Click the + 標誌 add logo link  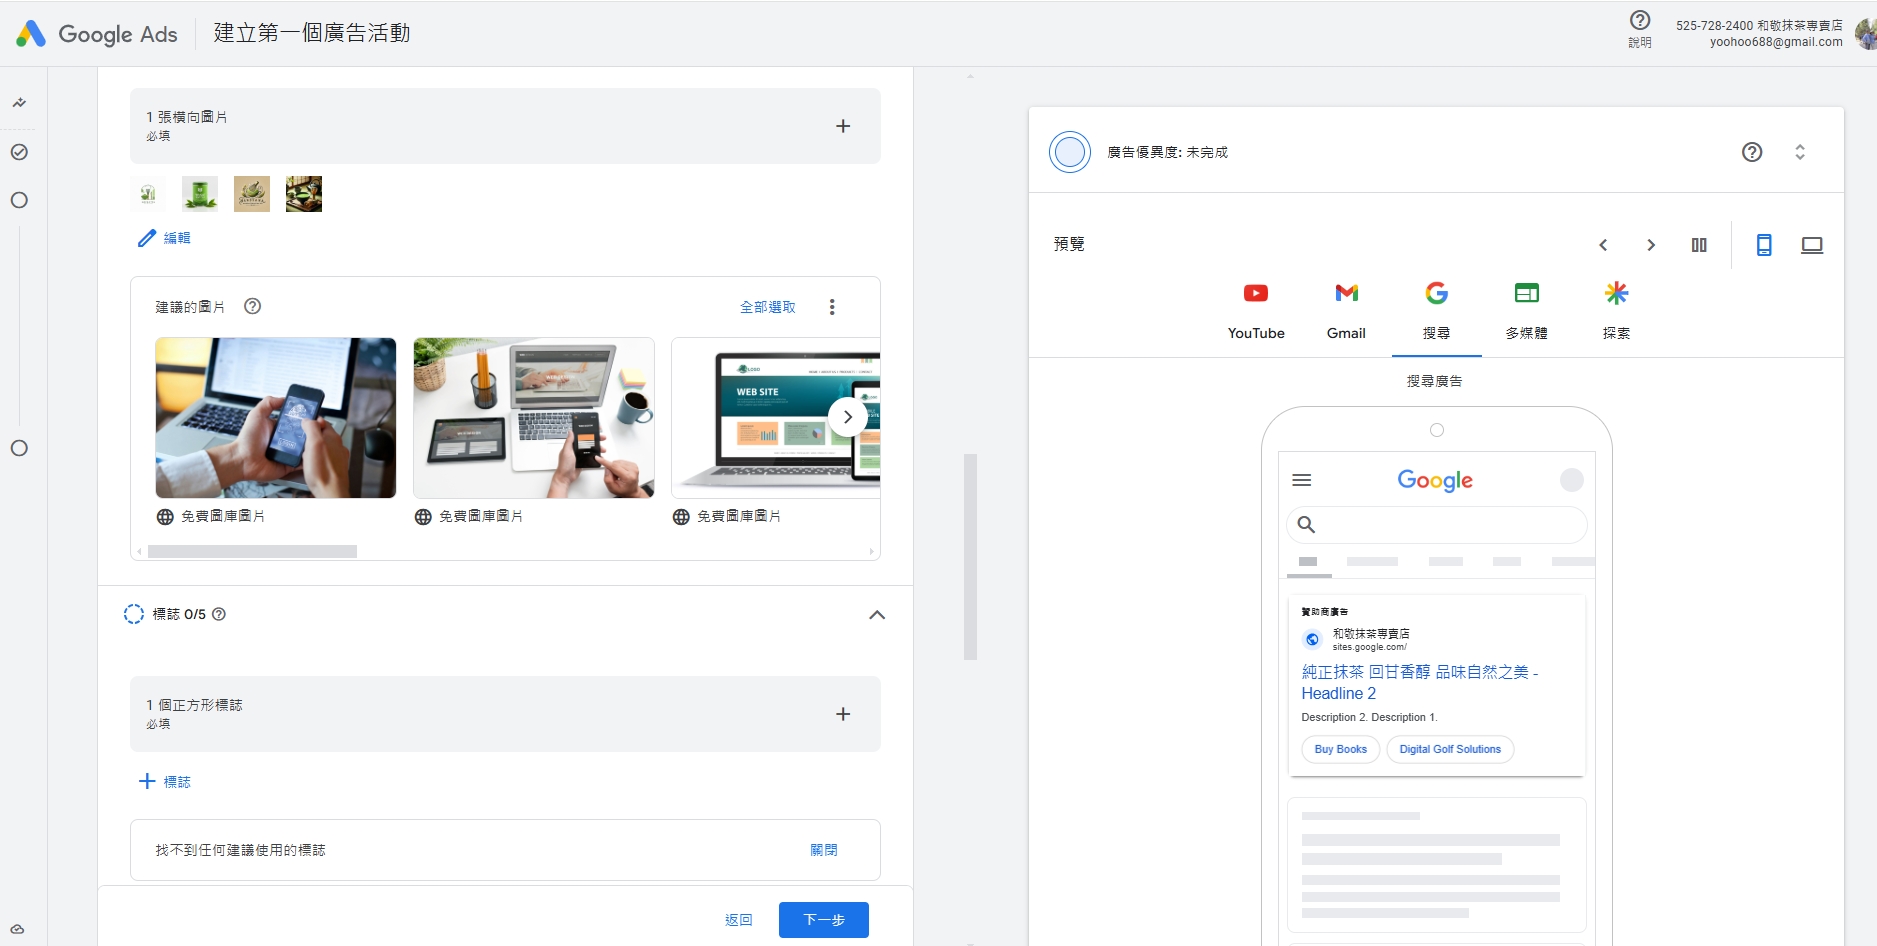pos(165,782)
